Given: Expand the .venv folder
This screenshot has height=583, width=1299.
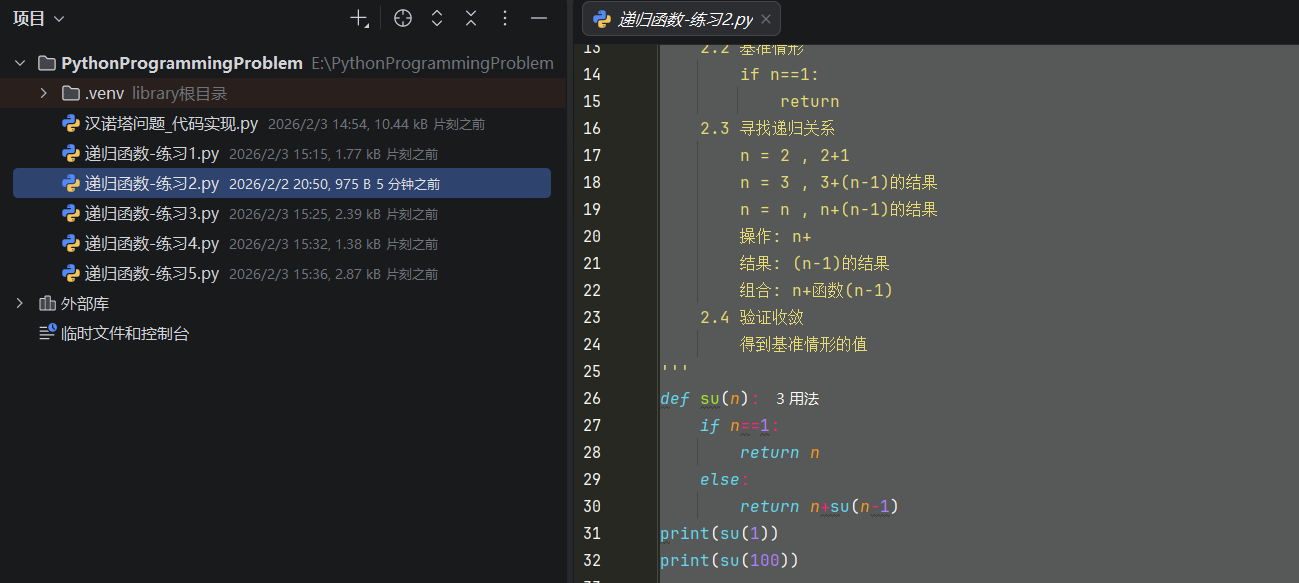Looking at the screenshot, I should [44, 93].
